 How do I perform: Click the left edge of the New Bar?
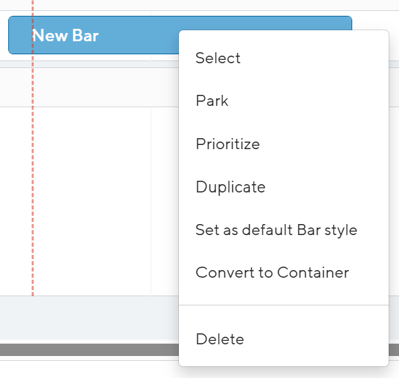pos(9,35)
